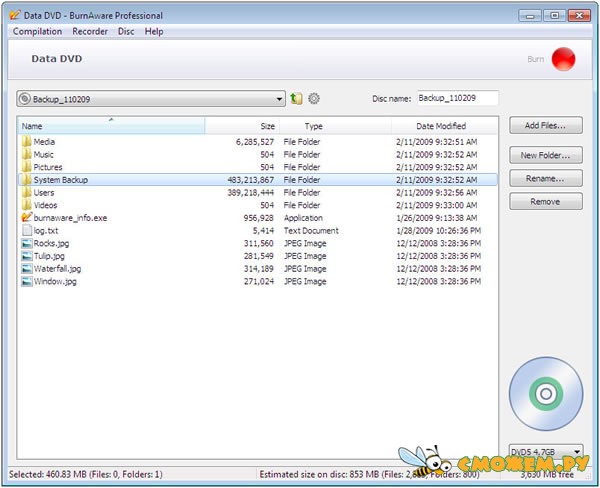This screenshot has width=600, height=488.
Task: Open the Recorder menu
Action: tap(90, 31)
